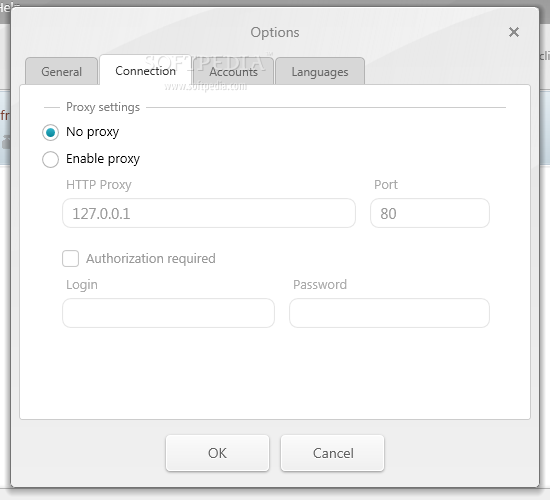
Task: Click the empty Password text box
Action: coord(389,313)
